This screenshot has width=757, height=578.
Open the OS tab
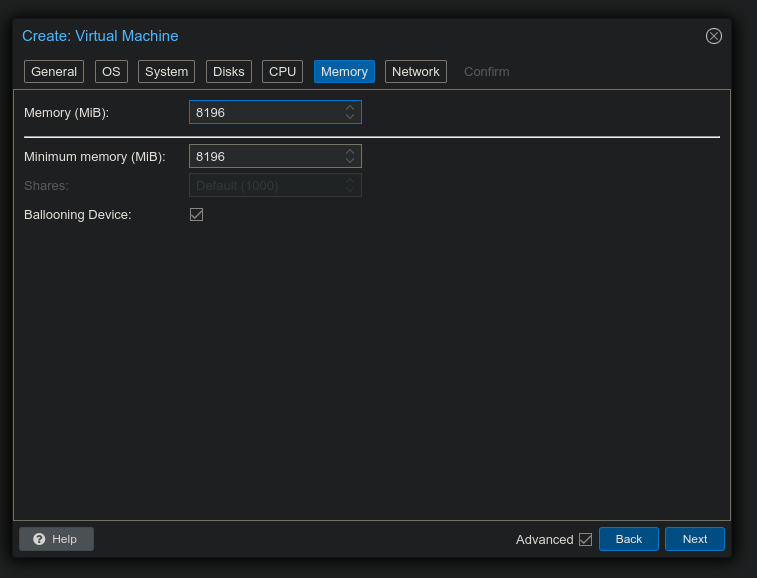(111, 72)
